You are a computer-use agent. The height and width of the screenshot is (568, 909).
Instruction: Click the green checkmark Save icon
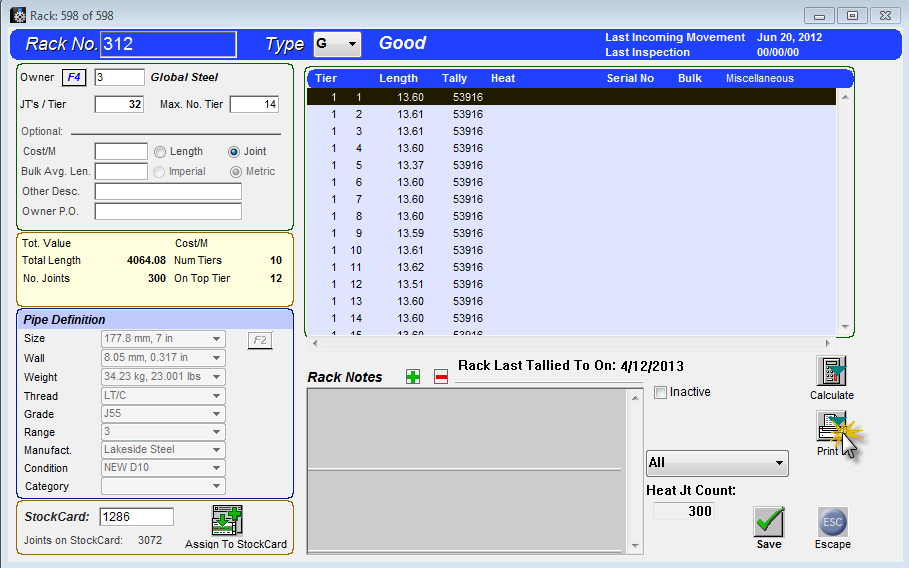(x=768, y=522)
